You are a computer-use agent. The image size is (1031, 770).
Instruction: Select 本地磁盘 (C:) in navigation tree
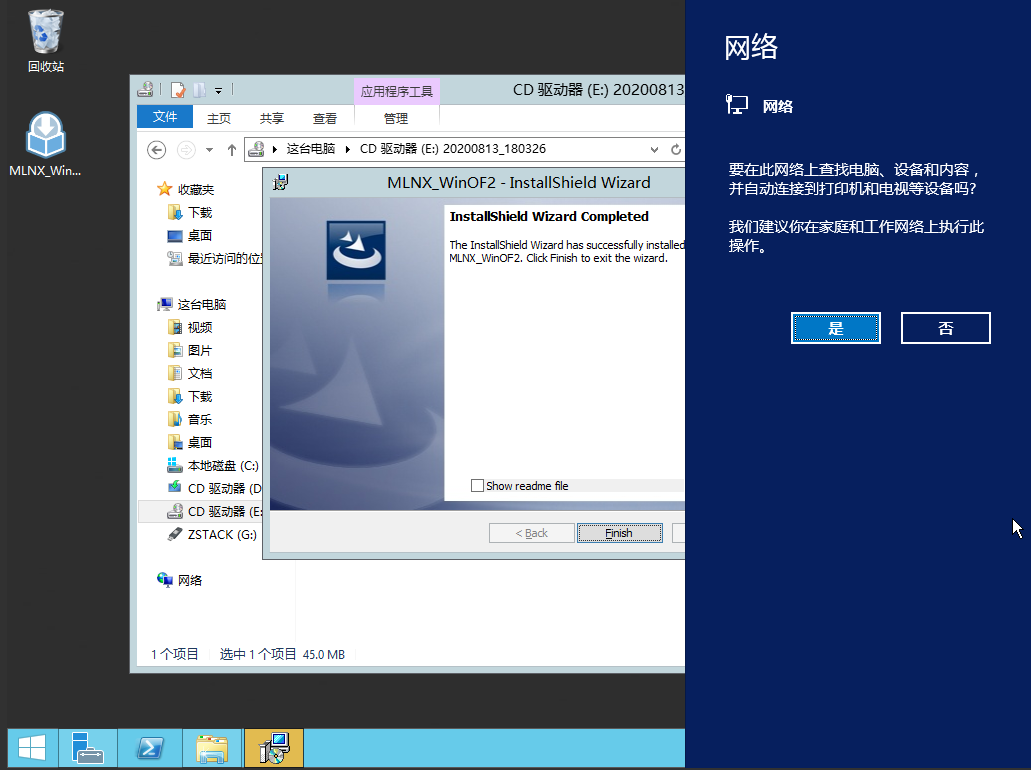point(222,465)
